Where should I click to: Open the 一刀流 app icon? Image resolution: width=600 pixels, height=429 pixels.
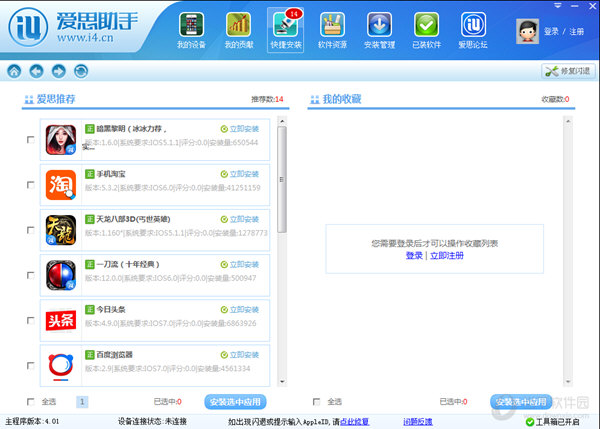(61, 275)
